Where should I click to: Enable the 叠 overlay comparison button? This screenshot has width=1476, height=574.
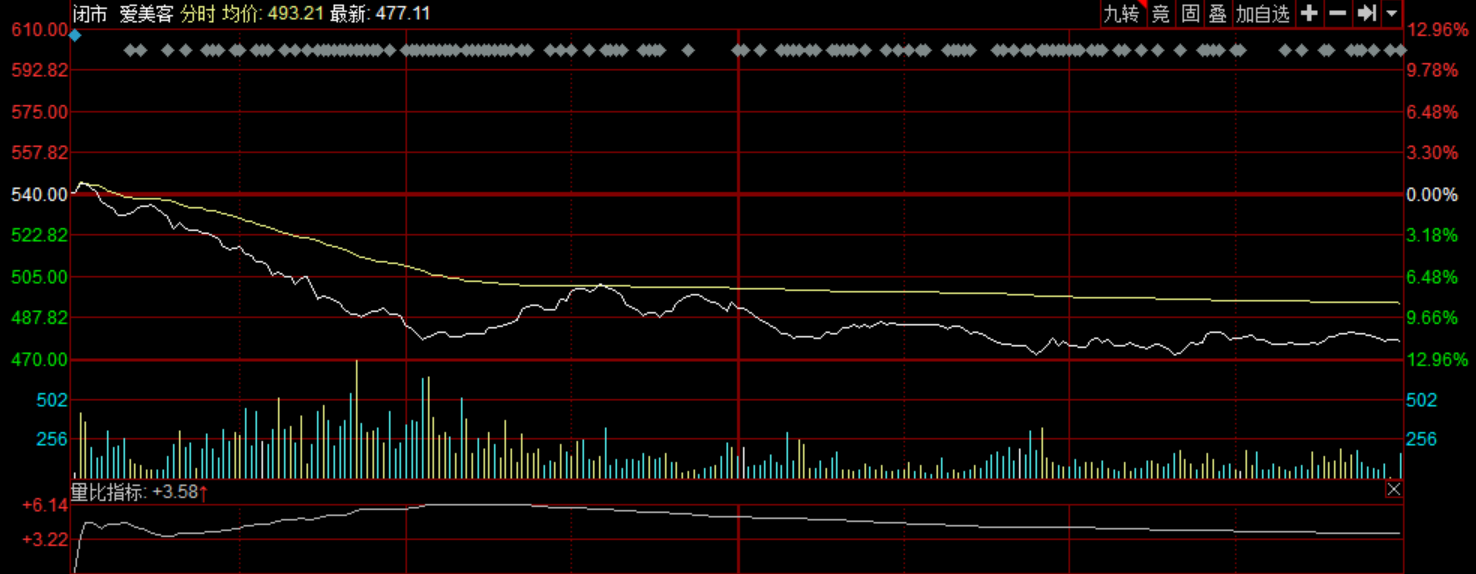pos(1217,13)
